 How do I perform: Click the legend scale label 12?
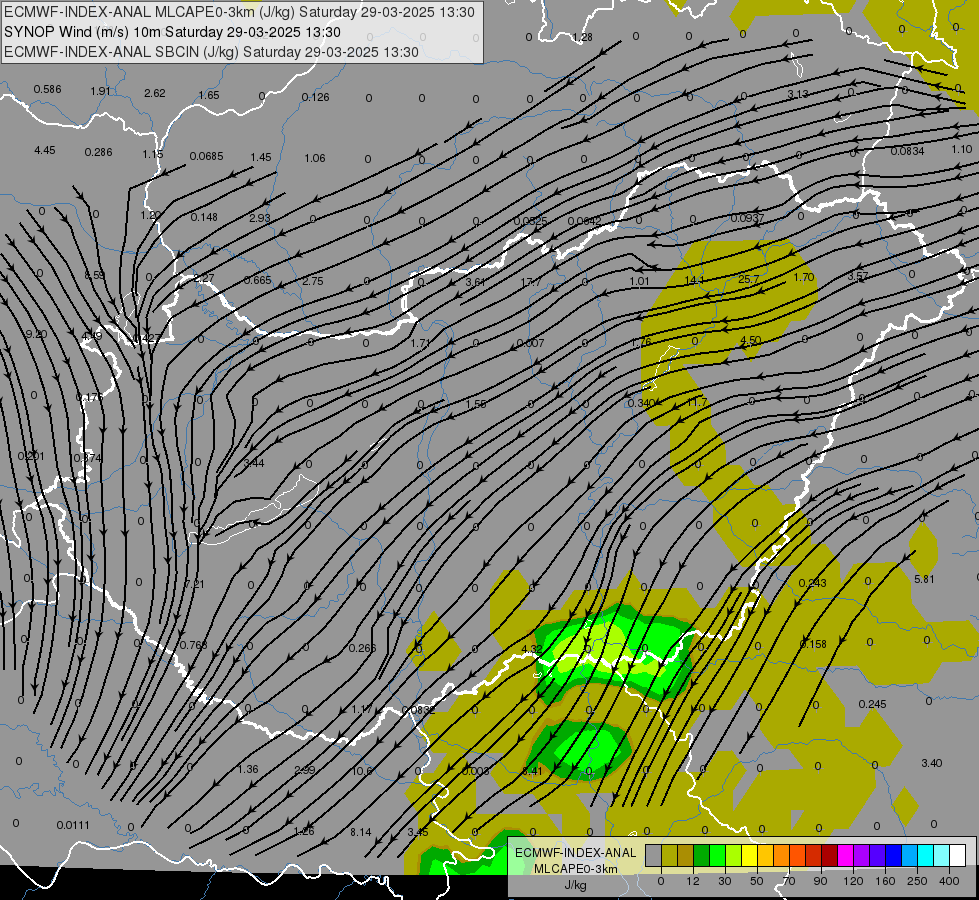click(x=693, y=881)
